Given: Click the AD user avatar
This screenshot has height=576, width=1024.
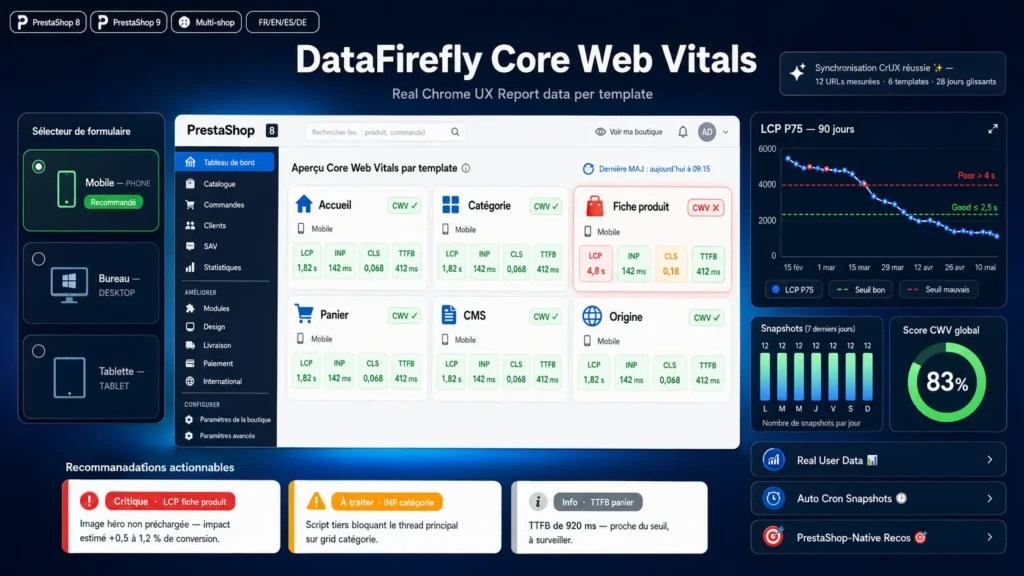Looking at the screenshot, I should [707, 132].
